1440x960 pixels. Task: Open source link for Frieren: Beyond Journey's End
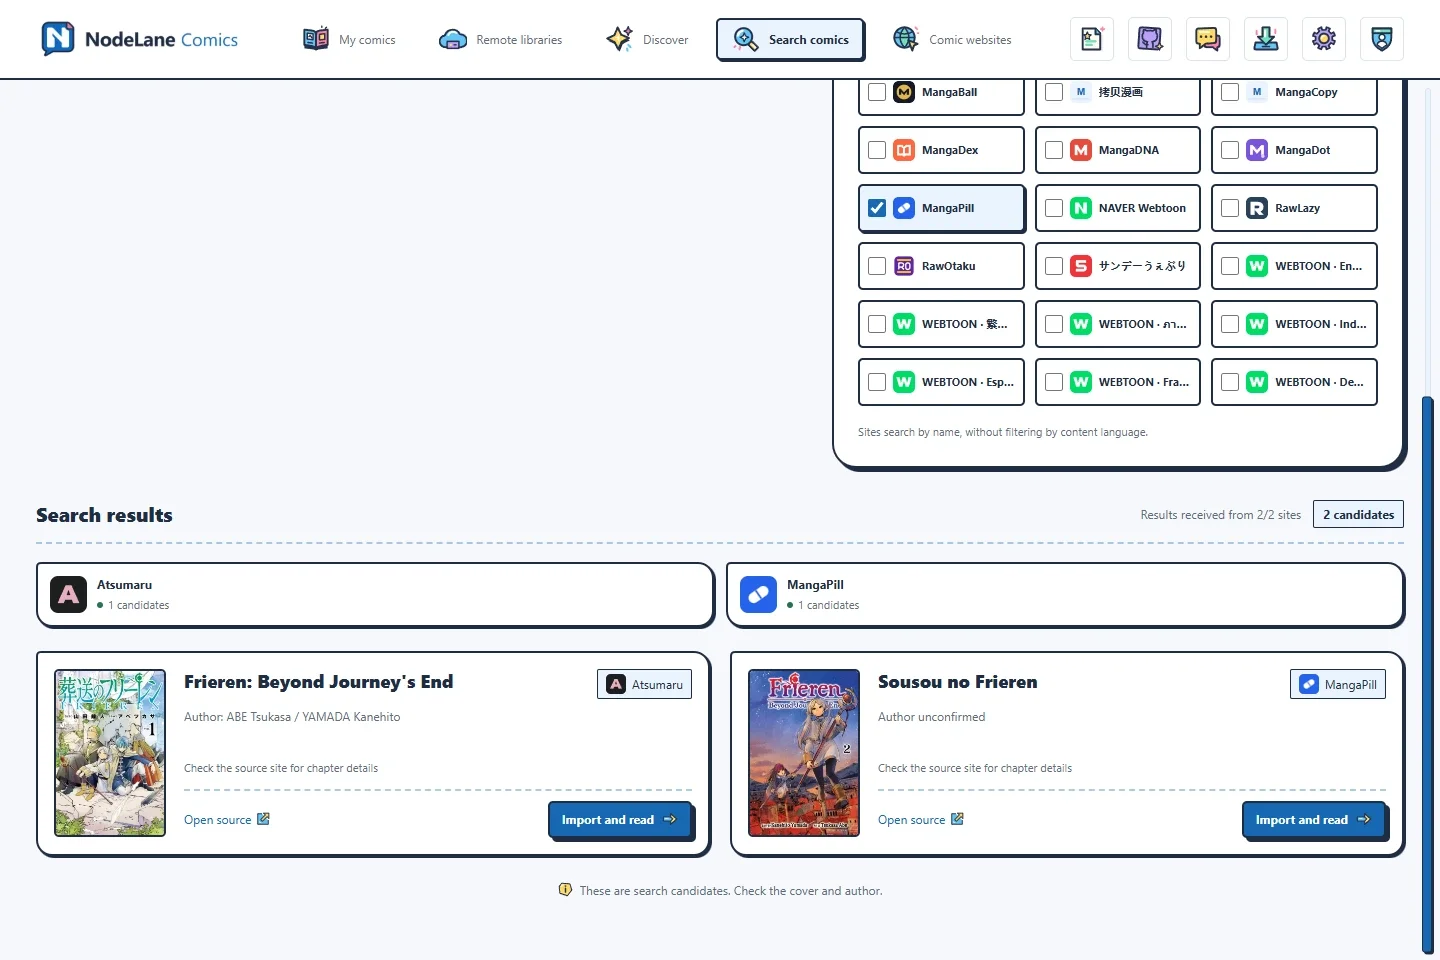click(227, 820)
